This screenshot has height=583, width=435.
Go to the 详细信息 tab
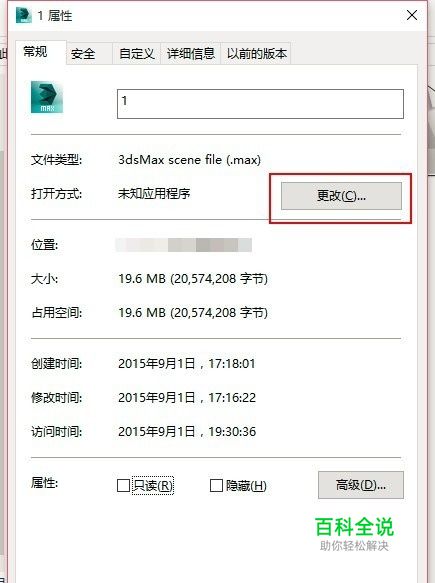(191, 54)
